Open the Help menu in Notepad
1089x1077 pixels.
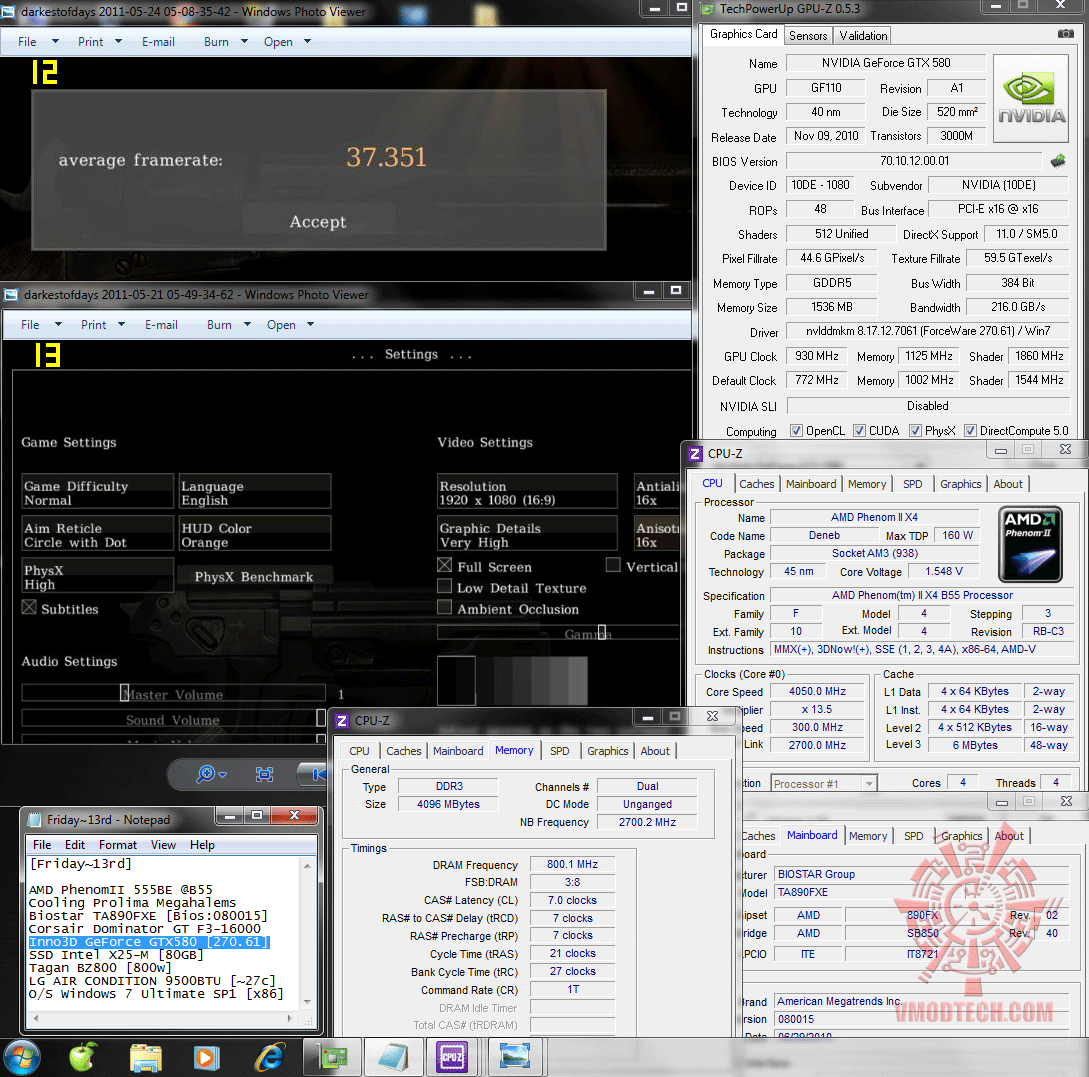click(x=202, y=844)
